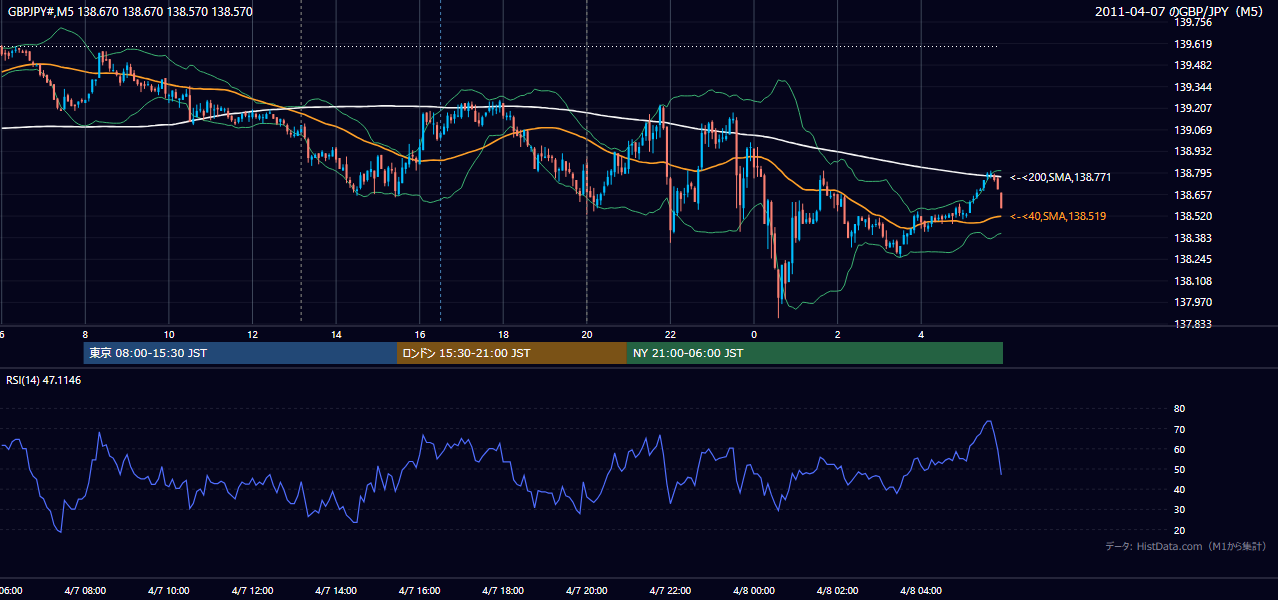Click the 4/7 14:00 time label
1278x600 pixels.
tap(336, 591)
